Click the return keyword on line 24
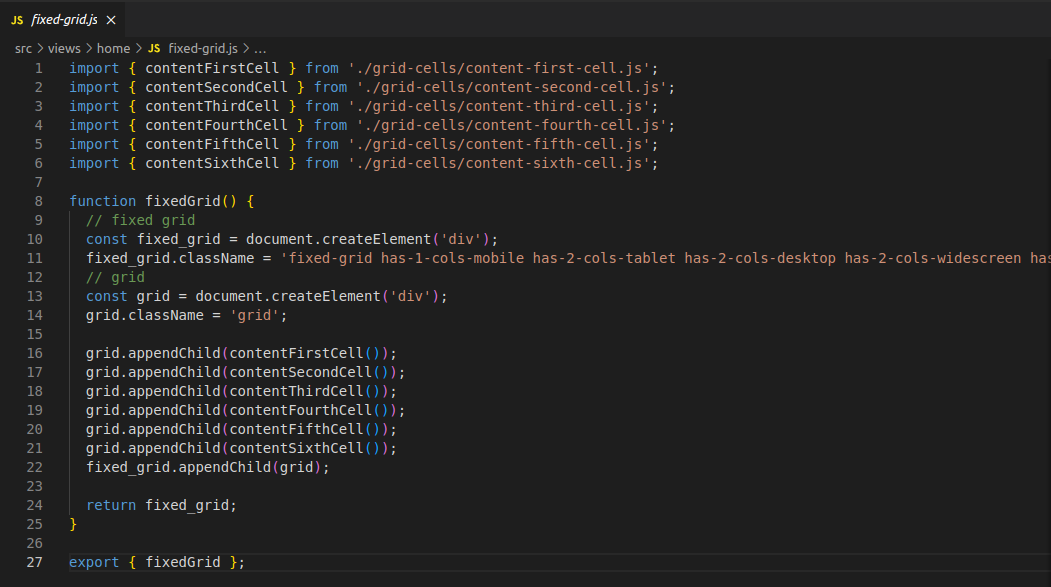Viewport: 1051px width, 587px height. point(111,505)
